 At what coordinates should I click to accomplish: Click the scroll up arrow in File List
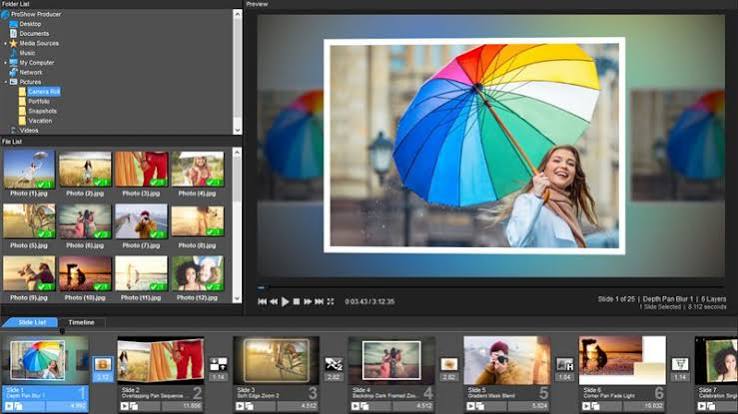(237, 152)
